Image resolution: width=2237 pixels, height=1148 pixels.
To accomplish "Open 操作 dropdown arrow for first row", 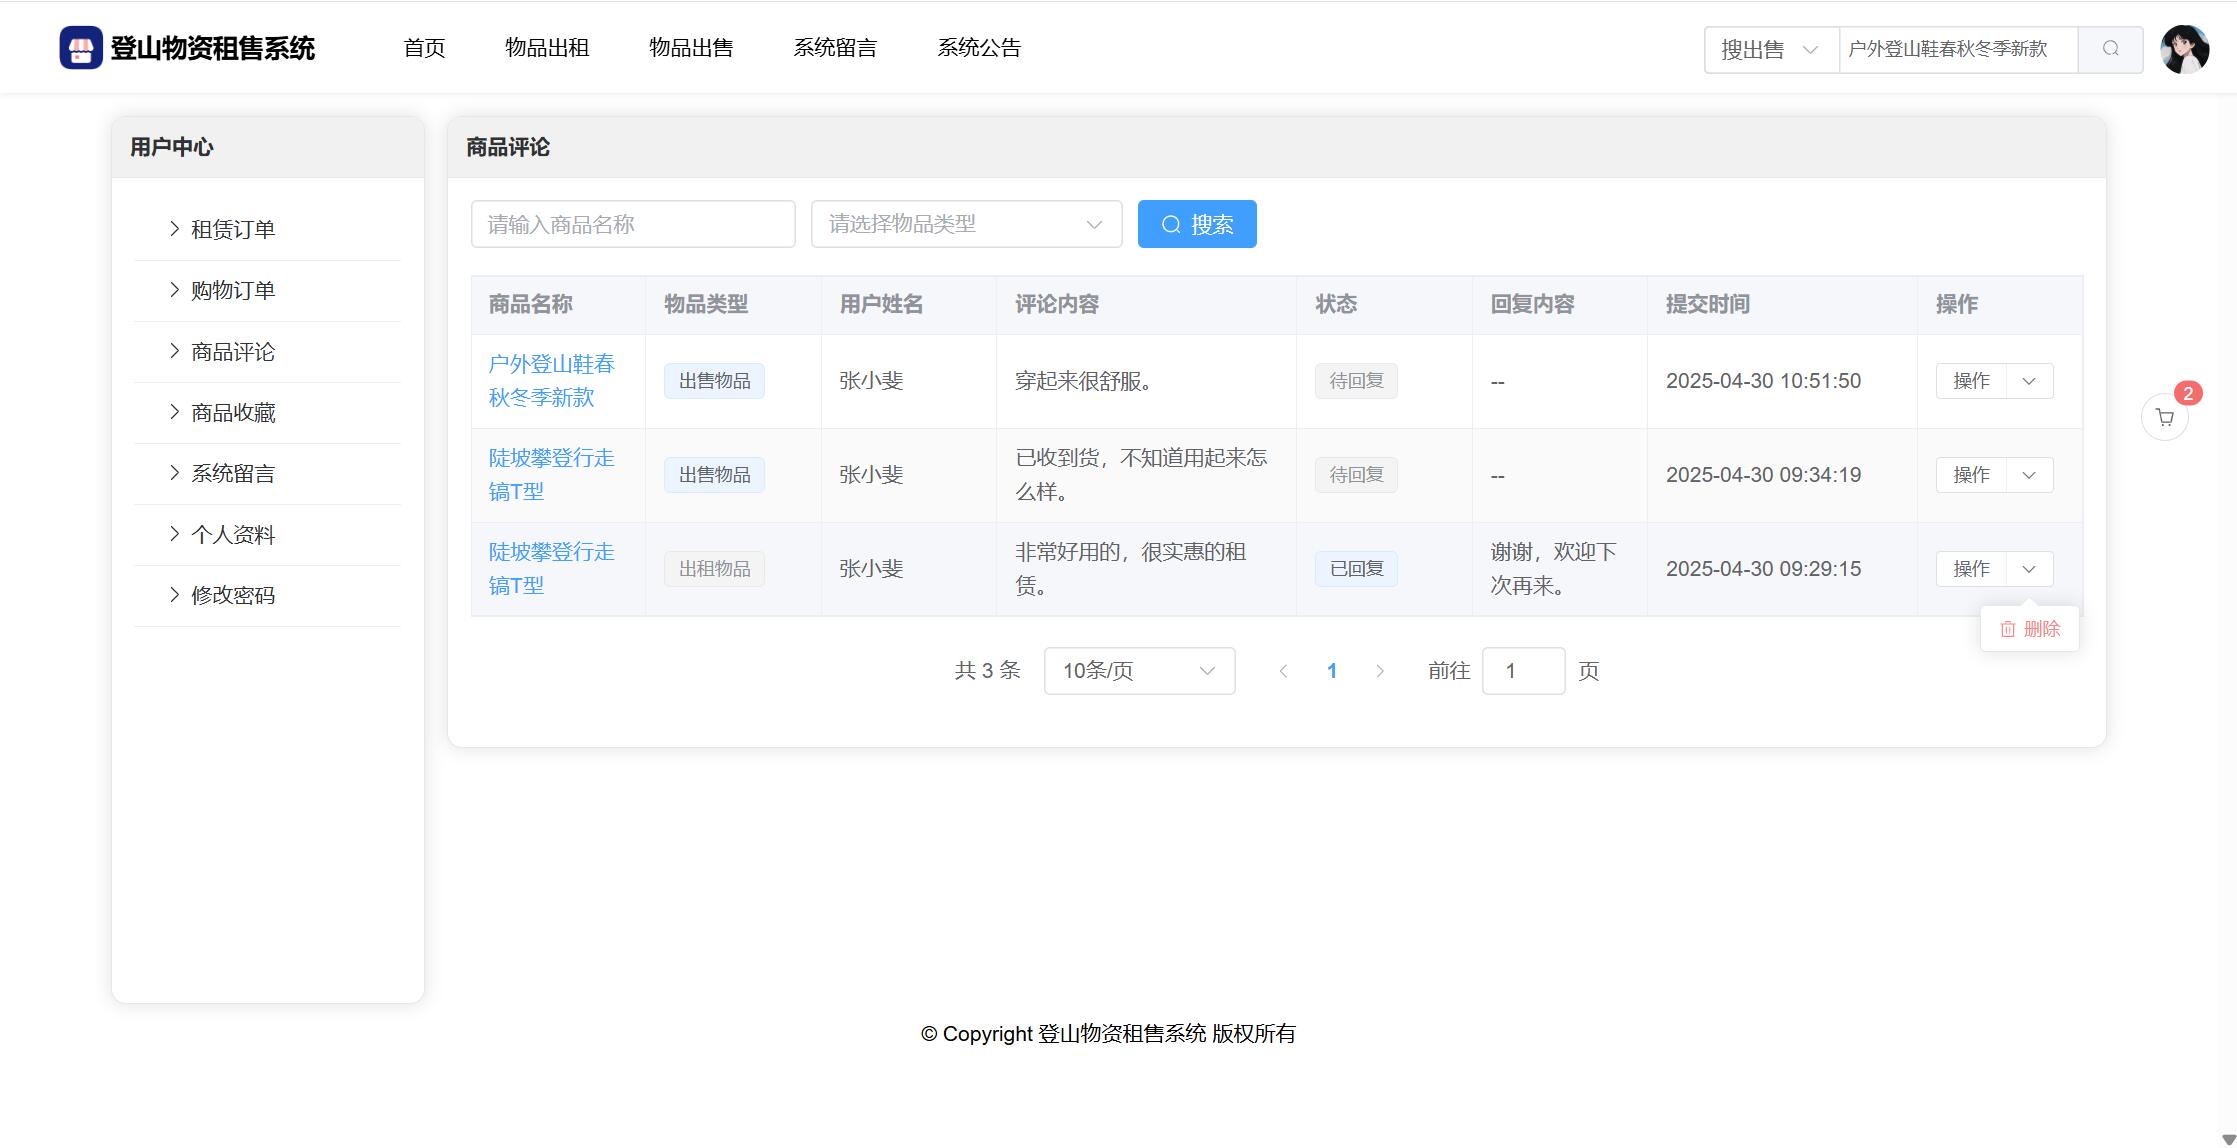I will (2029, 381).
